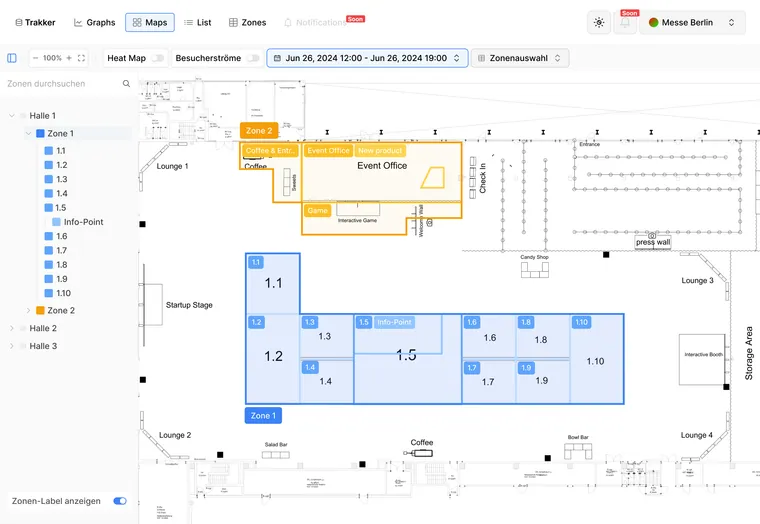Screen dimensions: 760x524
Task: Collapse the Halle 1 tree node
Action: coord(12,116)
